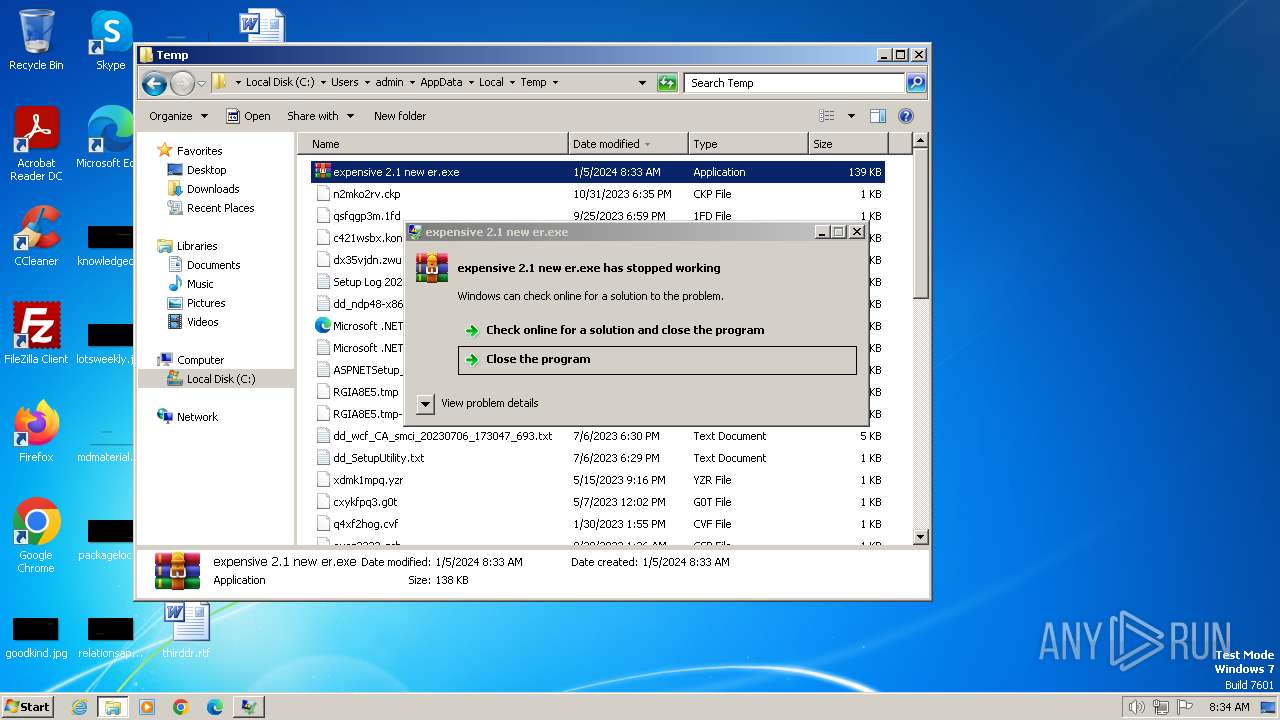Sort by Size column header

848,144
